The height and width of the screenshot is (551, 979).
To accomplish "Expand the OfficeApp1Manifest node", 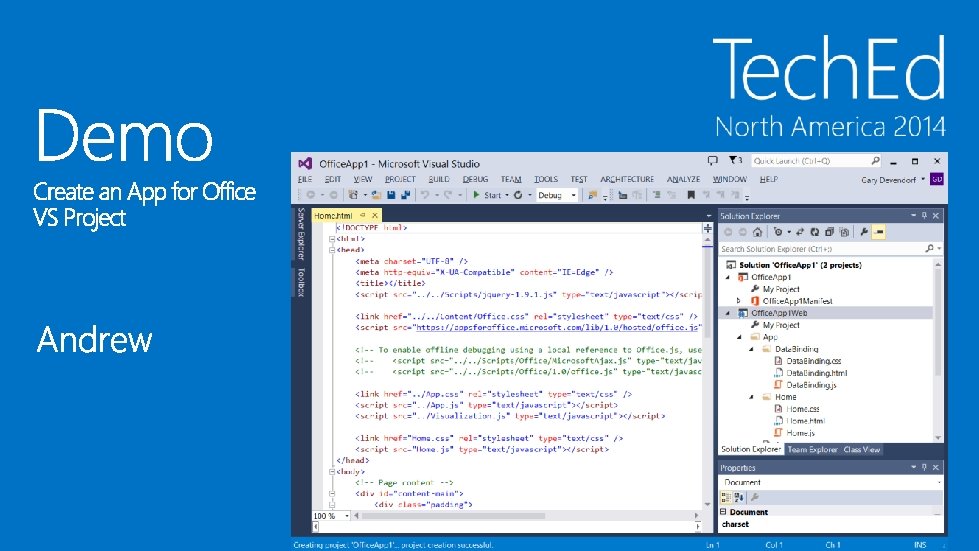I will click(x=739, y=301).
